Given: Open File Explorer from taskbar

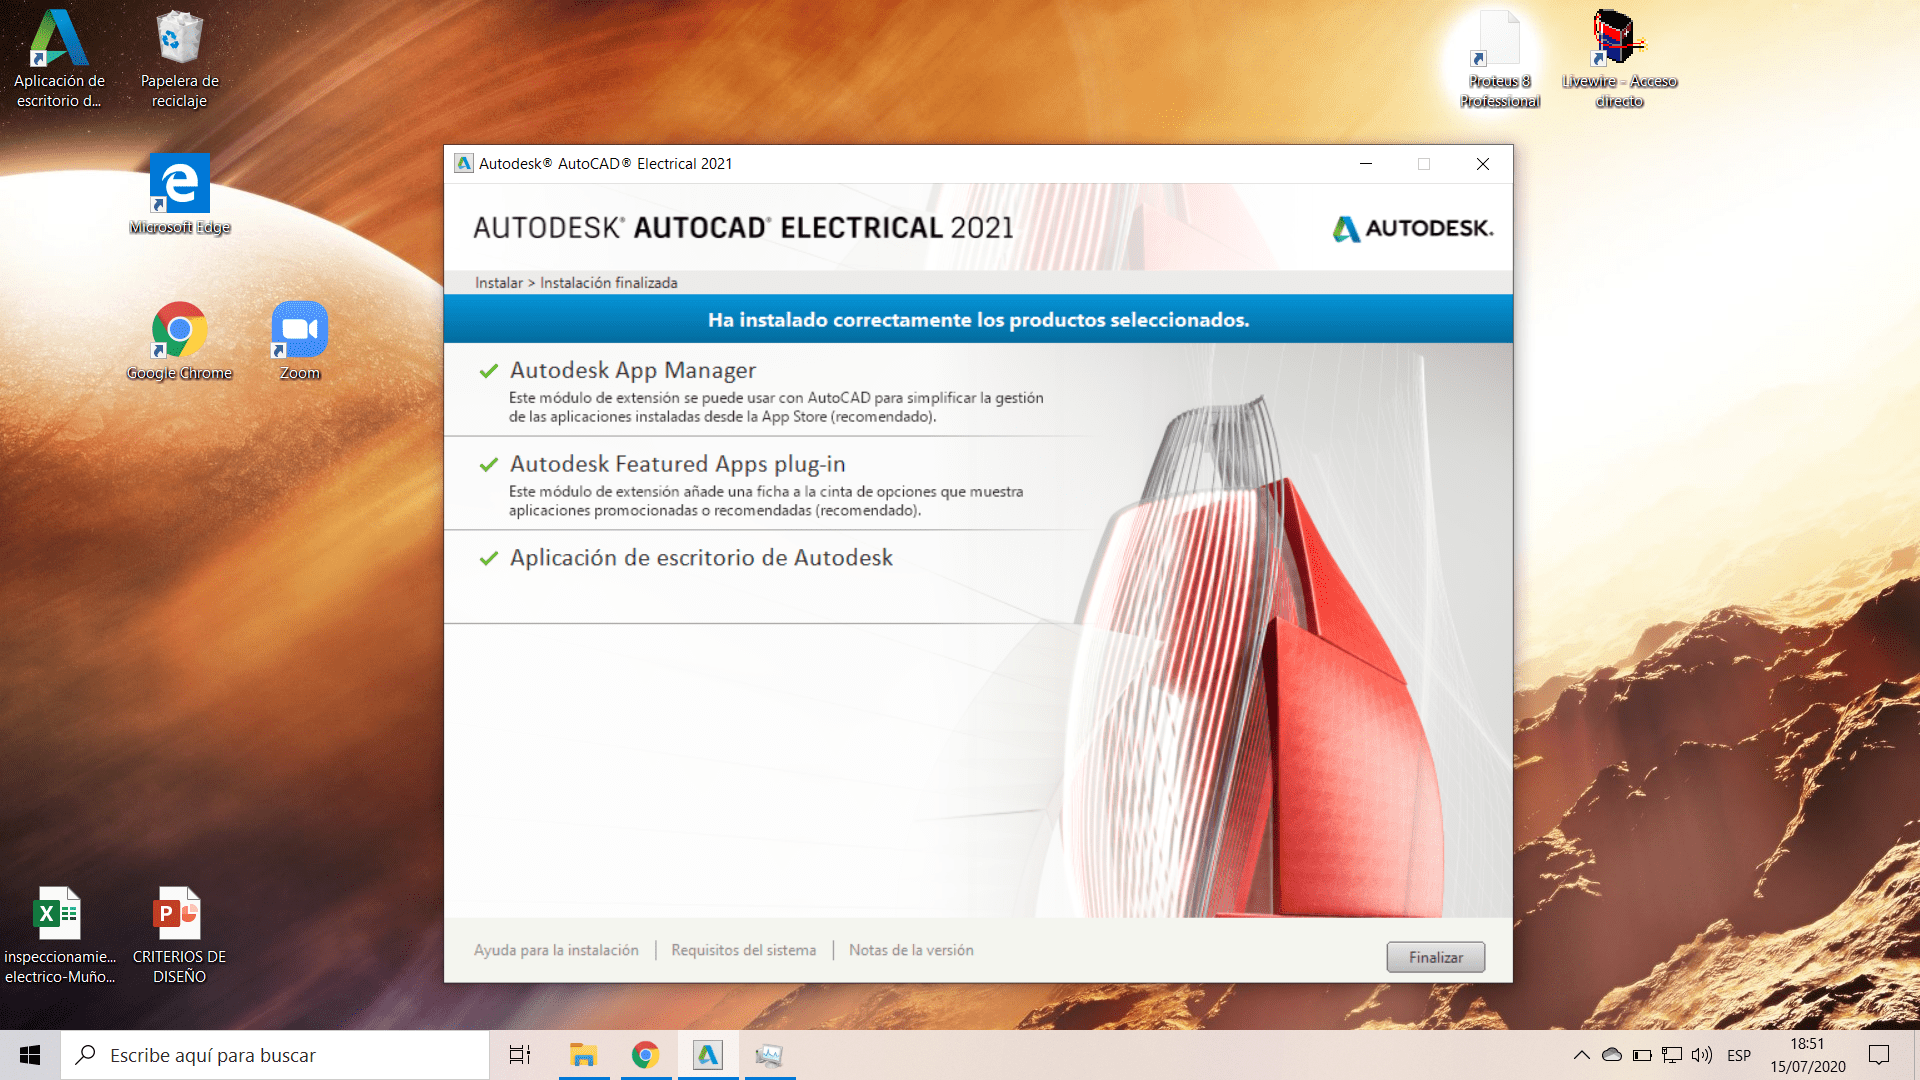Looking at the screenshot, I should [x=583, y=1055].
